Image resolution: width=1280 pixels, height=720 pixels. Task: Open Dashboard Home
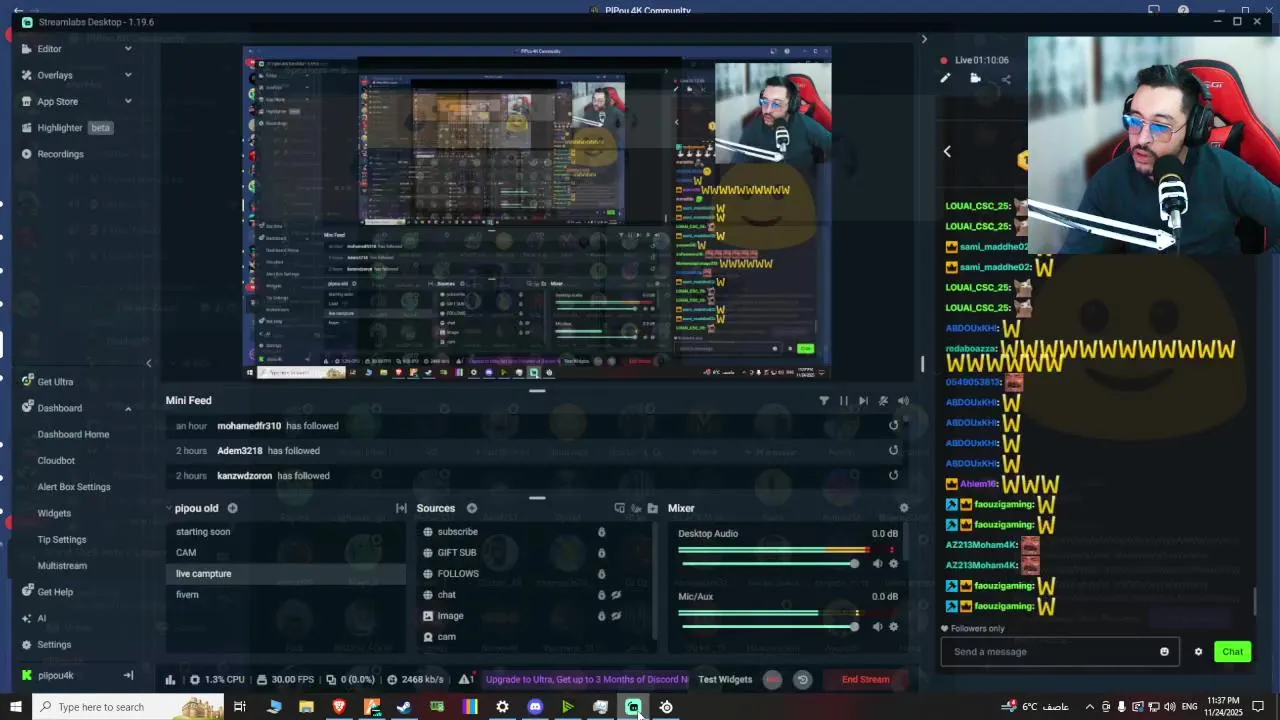[73, 434]
